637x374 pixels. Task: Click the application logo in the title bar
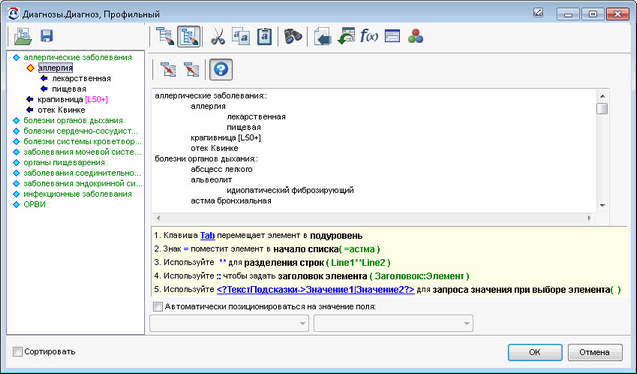tap(13, 14)
